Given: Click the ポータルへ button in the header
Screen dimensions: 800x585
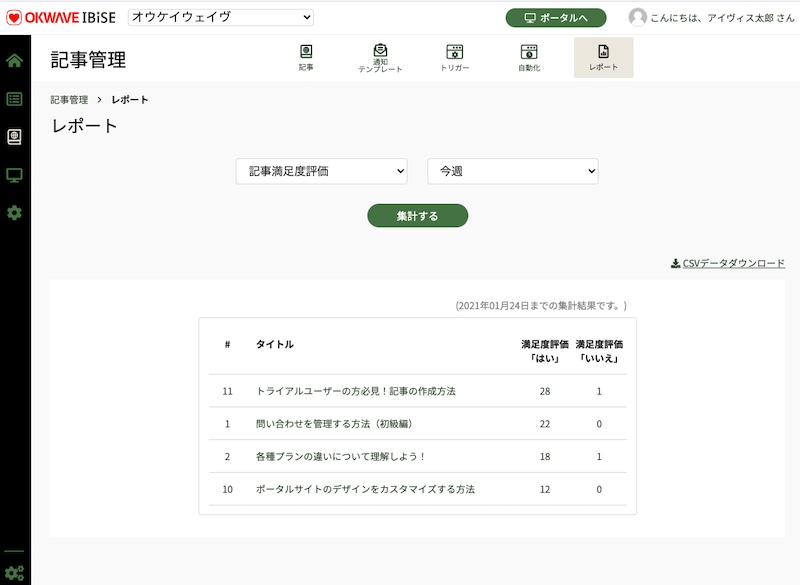Looking at the screenshot, I should pos(557,14).
